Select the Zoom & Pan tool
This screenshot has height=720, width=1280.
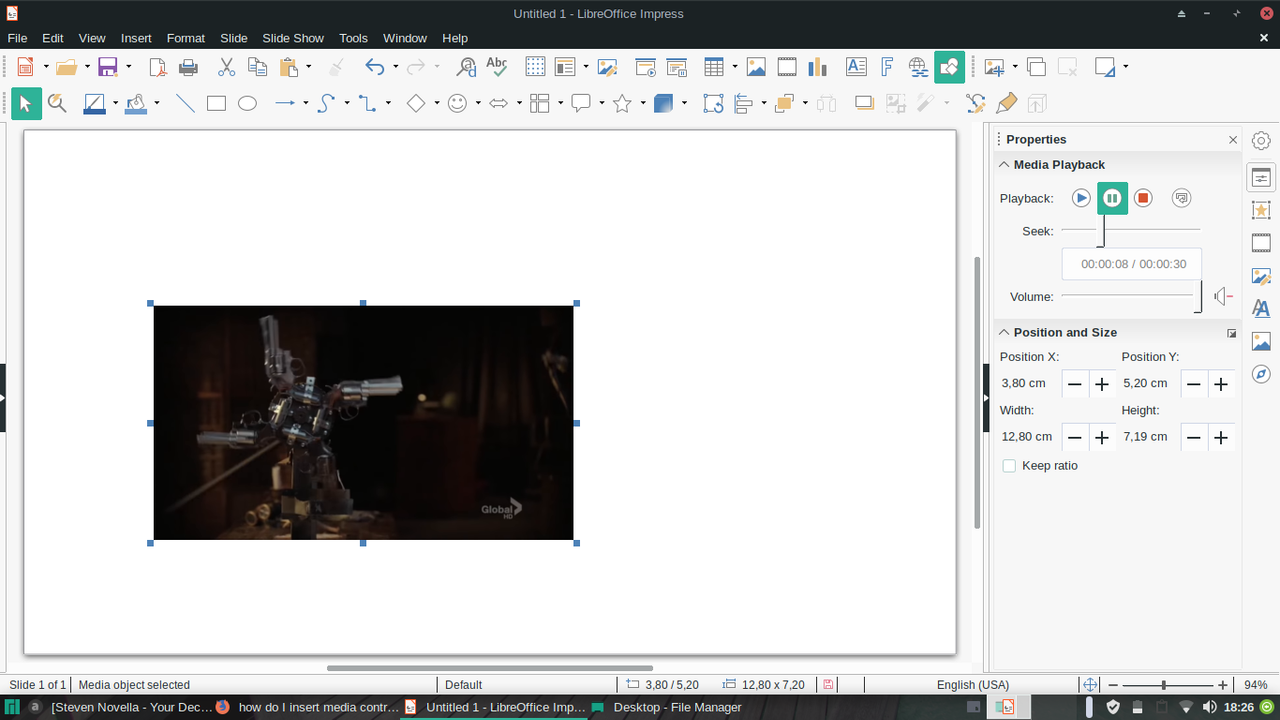click(57, 103)
